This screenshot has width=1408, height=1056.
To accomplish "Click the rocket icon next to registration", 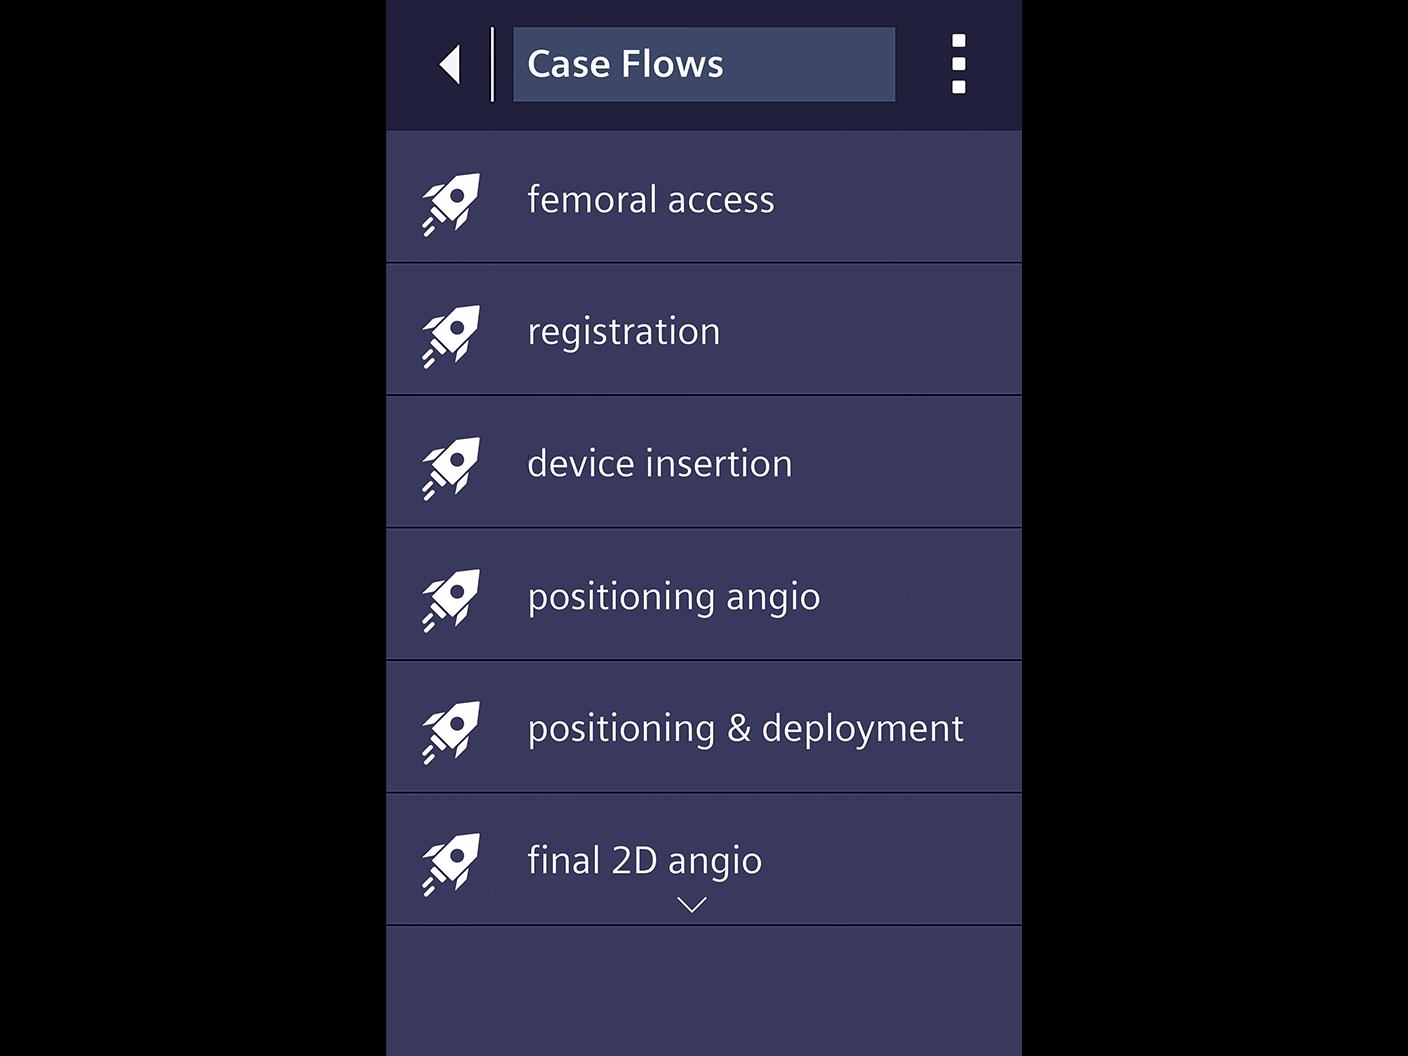I will click(453, 331).
